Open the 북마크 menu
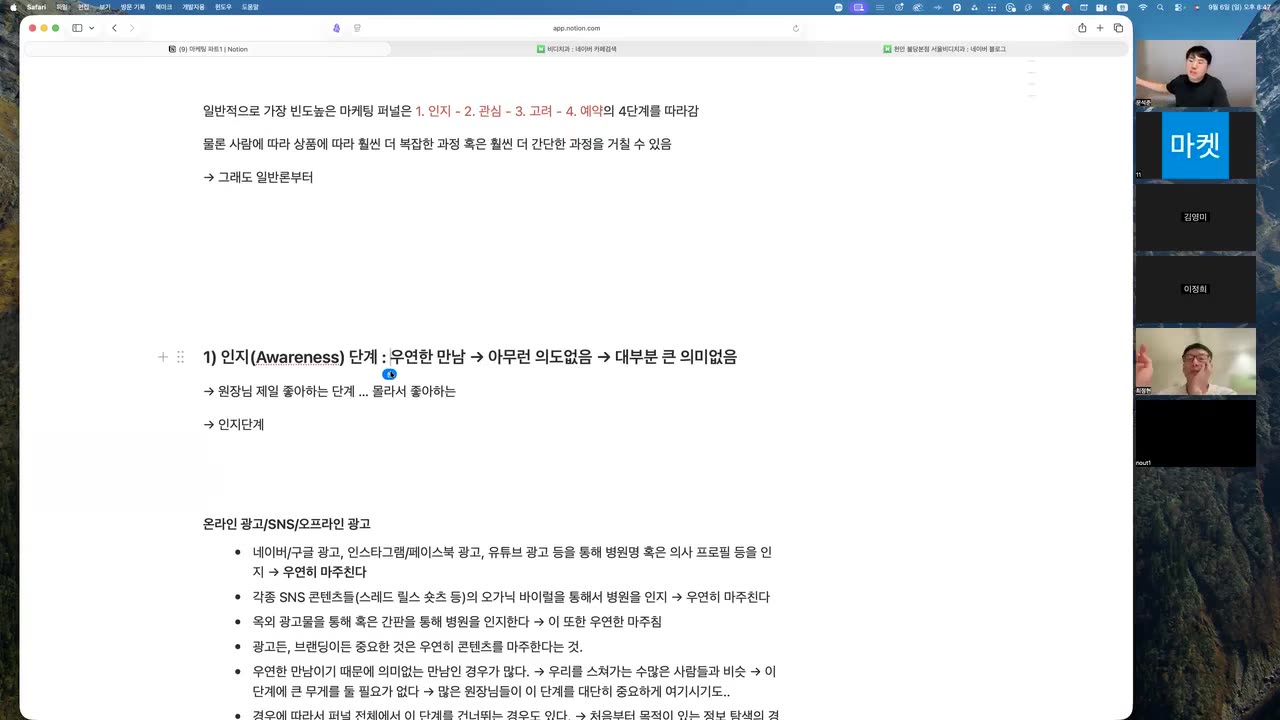 click(163, 6)
